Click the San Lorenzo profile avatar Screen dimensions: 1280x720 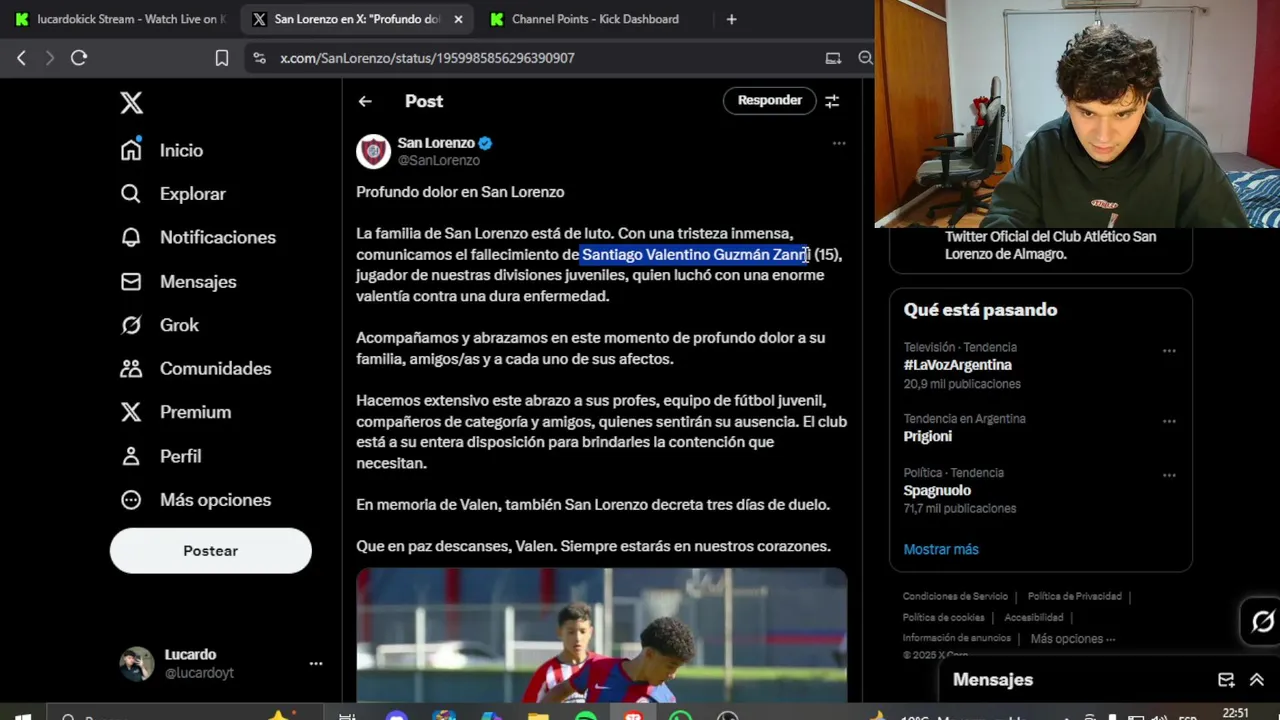click(374, 151)
